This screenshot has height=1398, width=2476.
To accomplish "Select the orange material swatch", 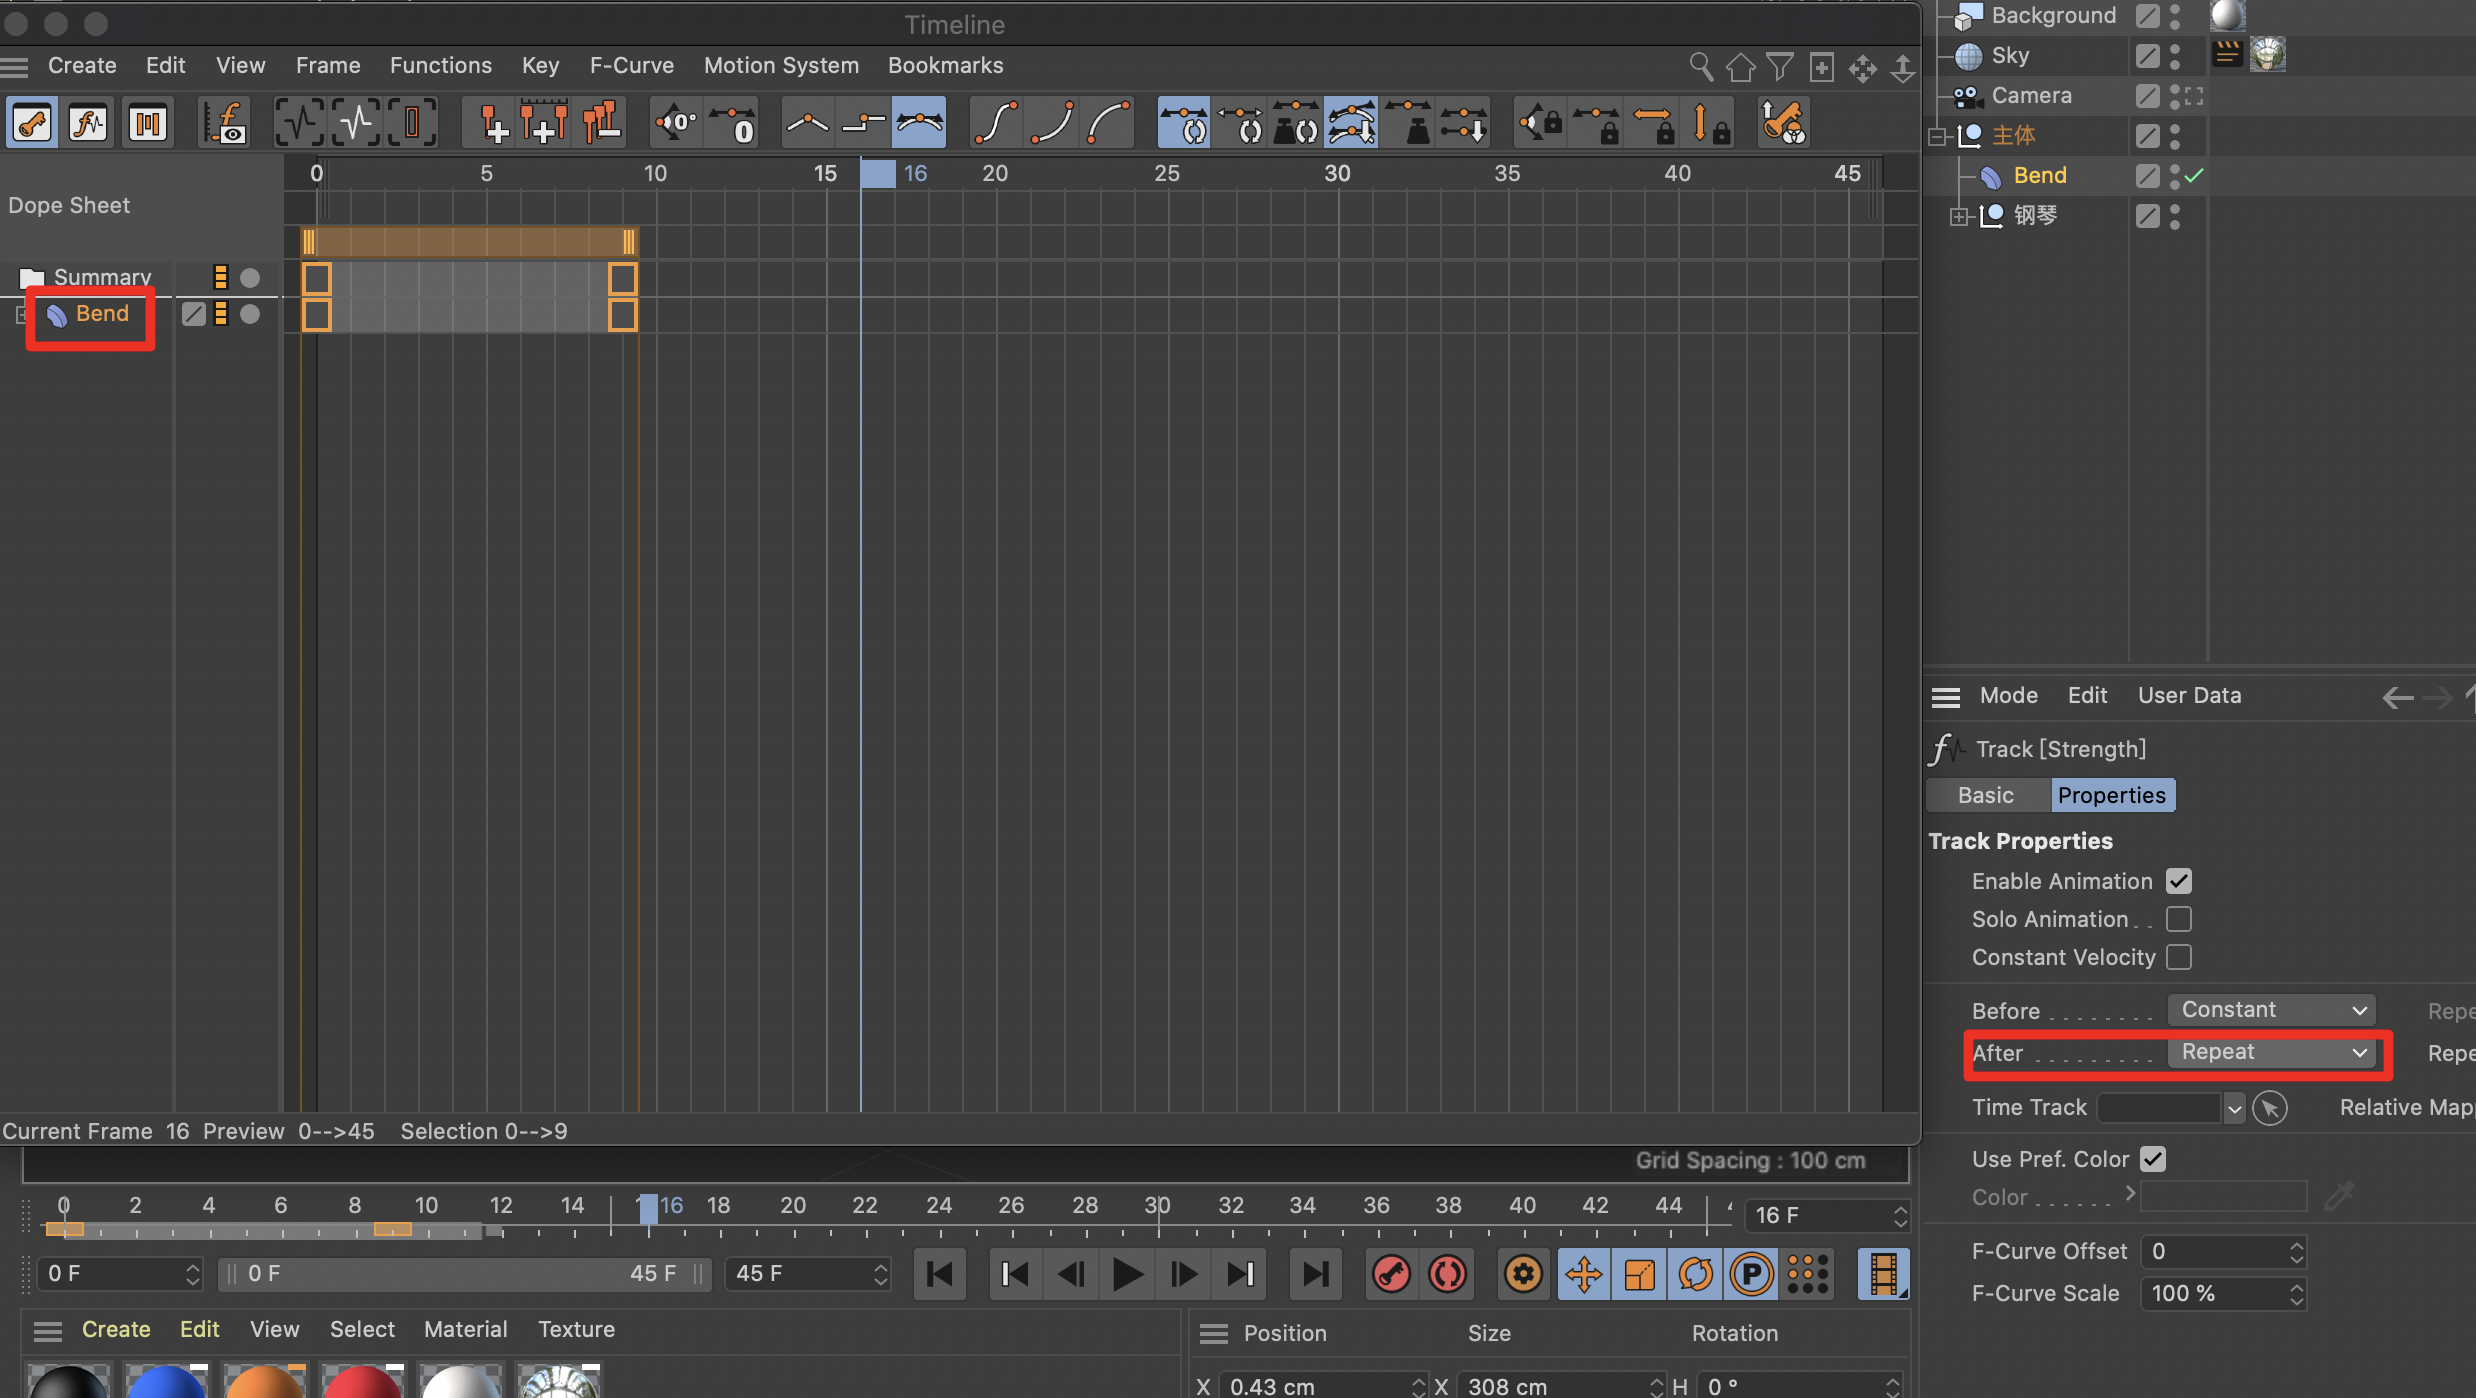I will (x=264, y=1381).
